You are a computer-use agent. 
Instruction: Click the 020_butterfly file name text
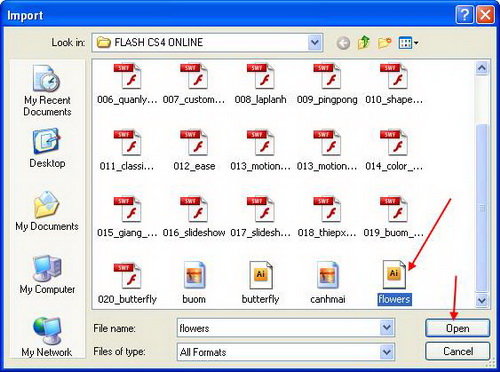click(x=127, y=299)
